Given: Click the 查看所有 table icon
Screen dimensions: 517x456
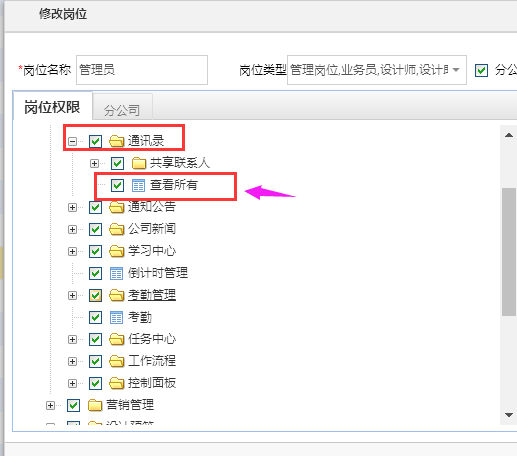Looking at the screenshot, I should pyautogui.click(x=138, y=185).
